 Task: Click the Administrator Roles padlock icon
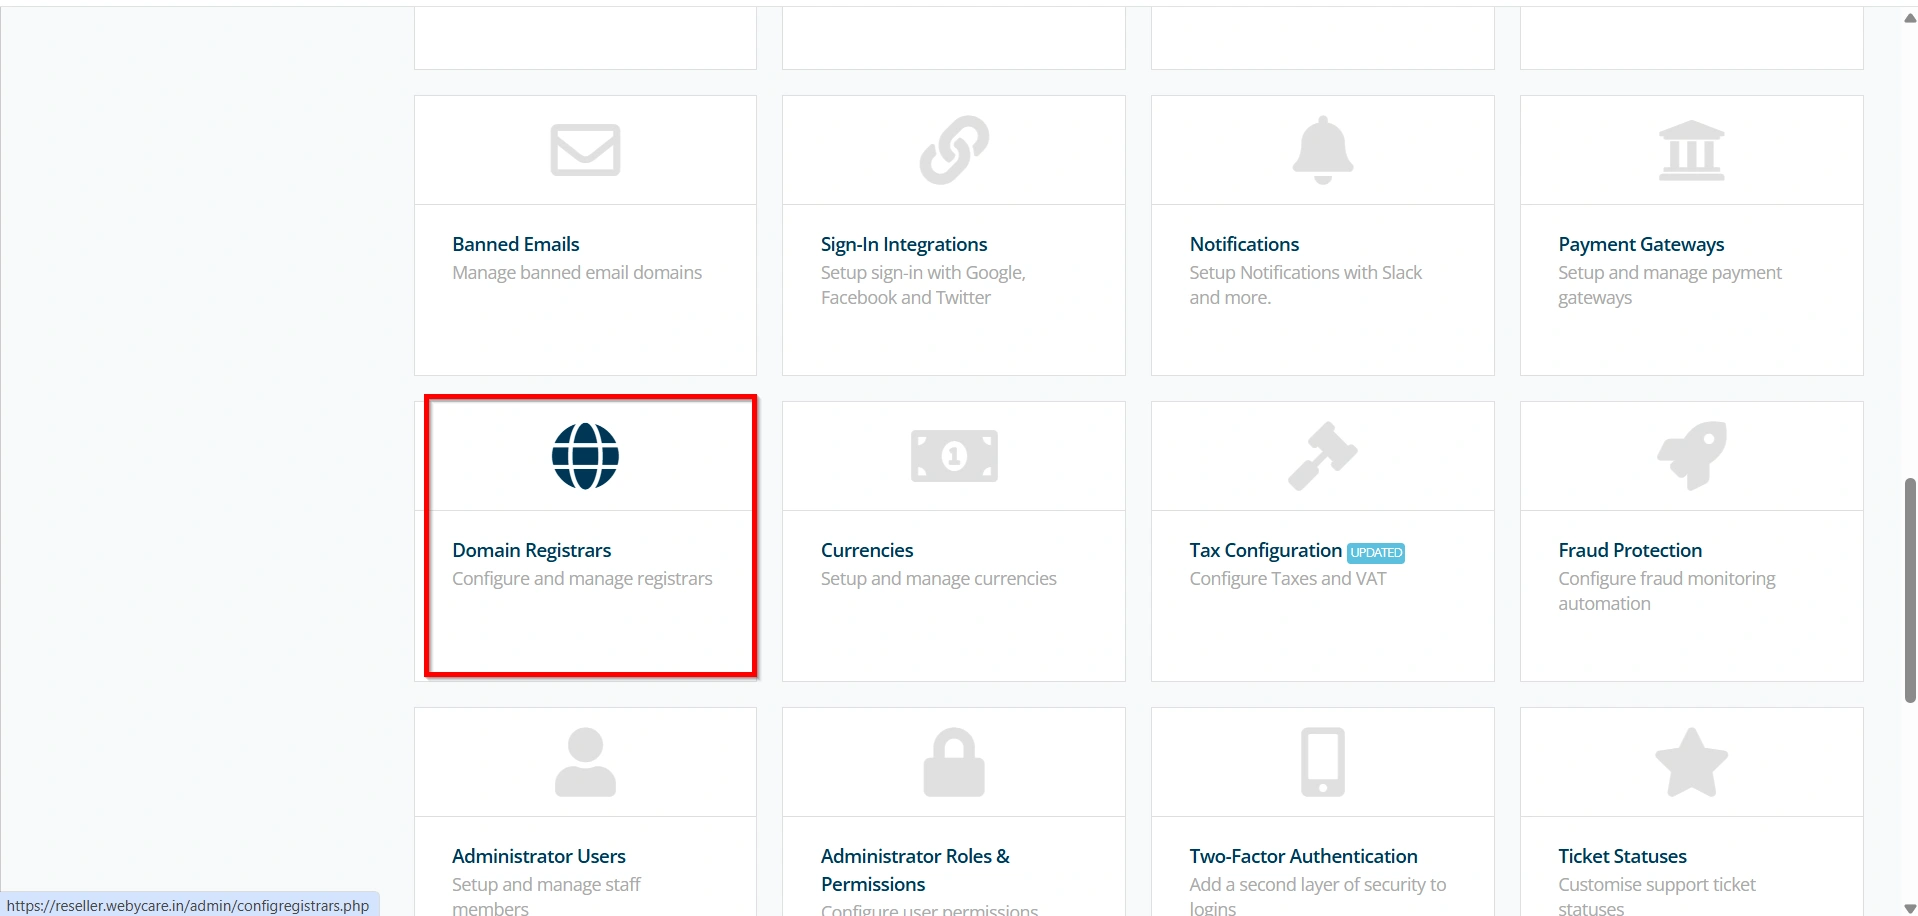(x=954, y=762)
